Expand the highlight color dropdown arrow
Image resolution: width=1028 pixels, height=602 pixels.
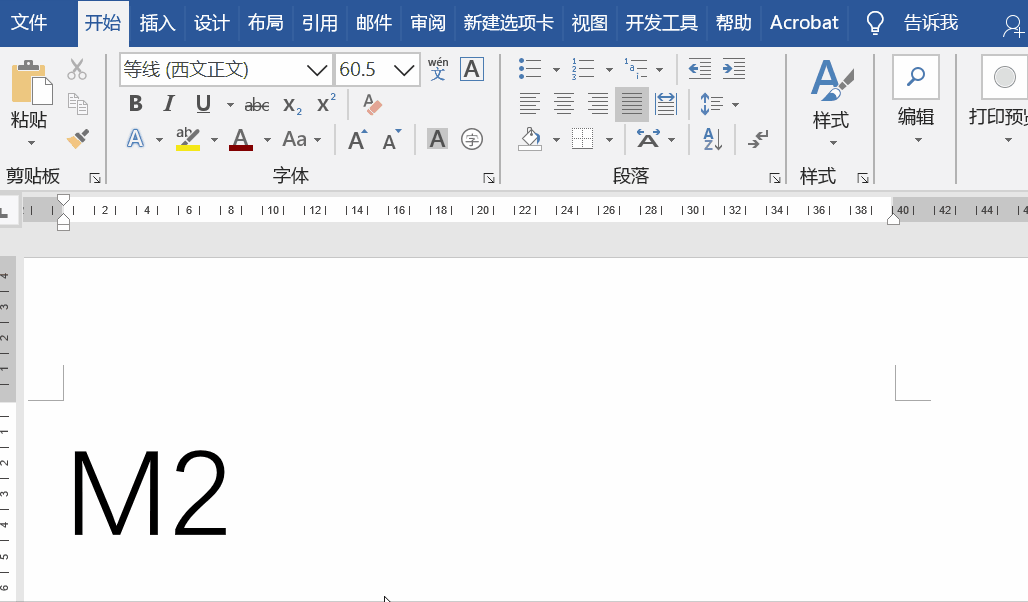(x=214, y=140)
